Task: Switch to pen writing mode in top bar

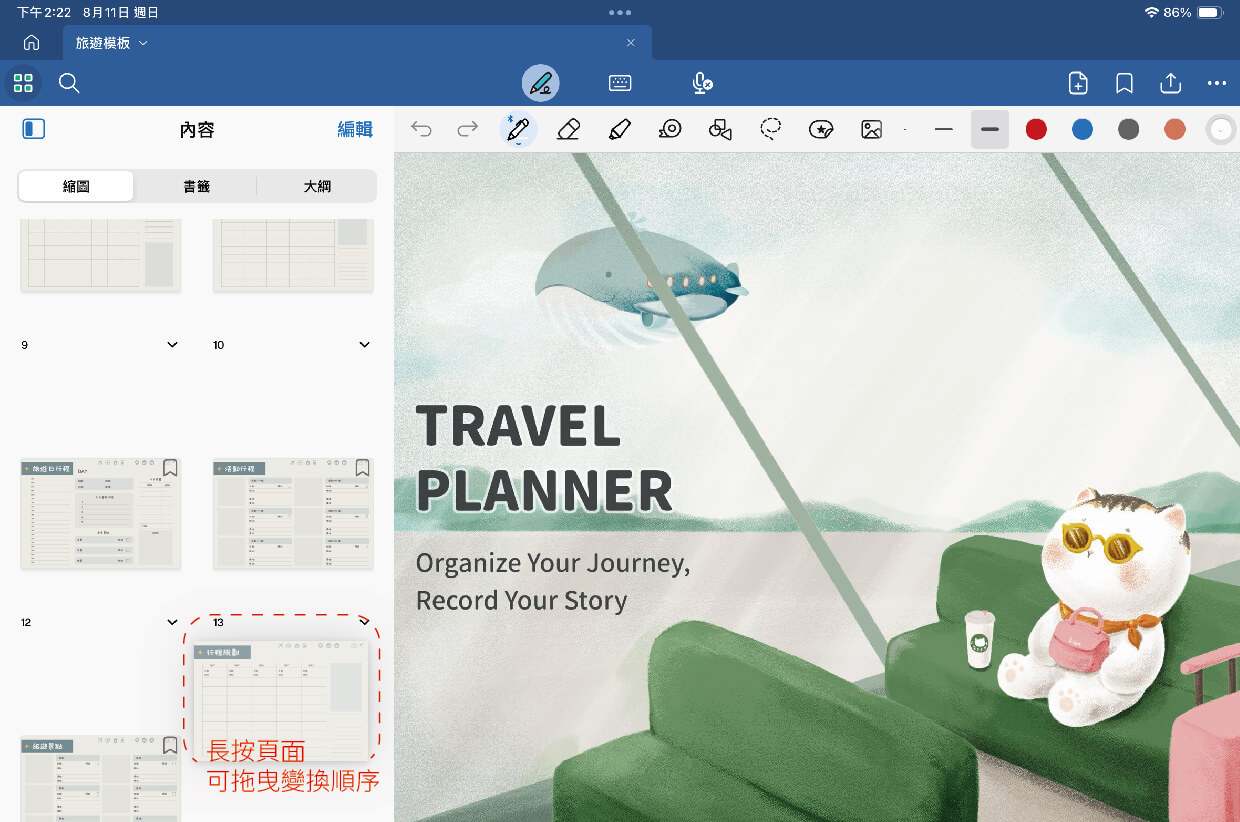Action: coord(541,83)
